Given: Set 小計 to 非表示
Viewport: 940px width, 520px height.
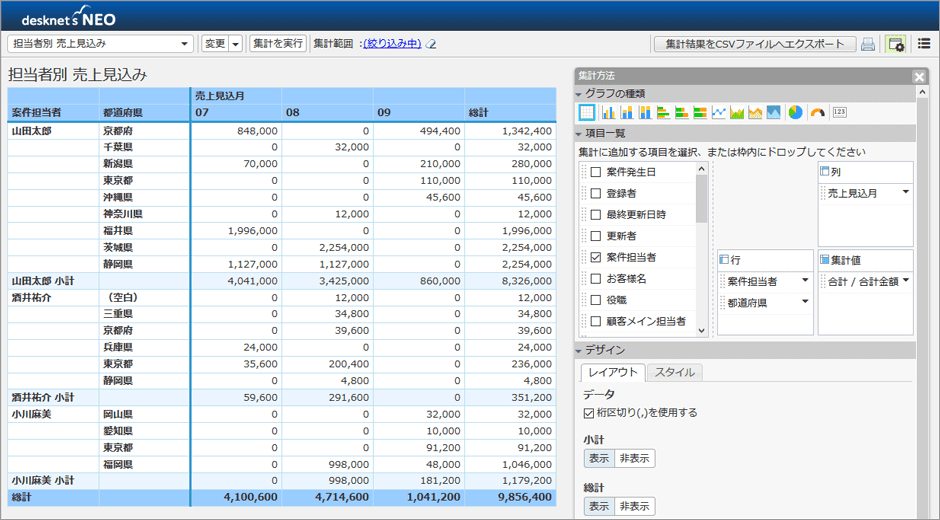Looking at the screenshot, I should point(634,458).
